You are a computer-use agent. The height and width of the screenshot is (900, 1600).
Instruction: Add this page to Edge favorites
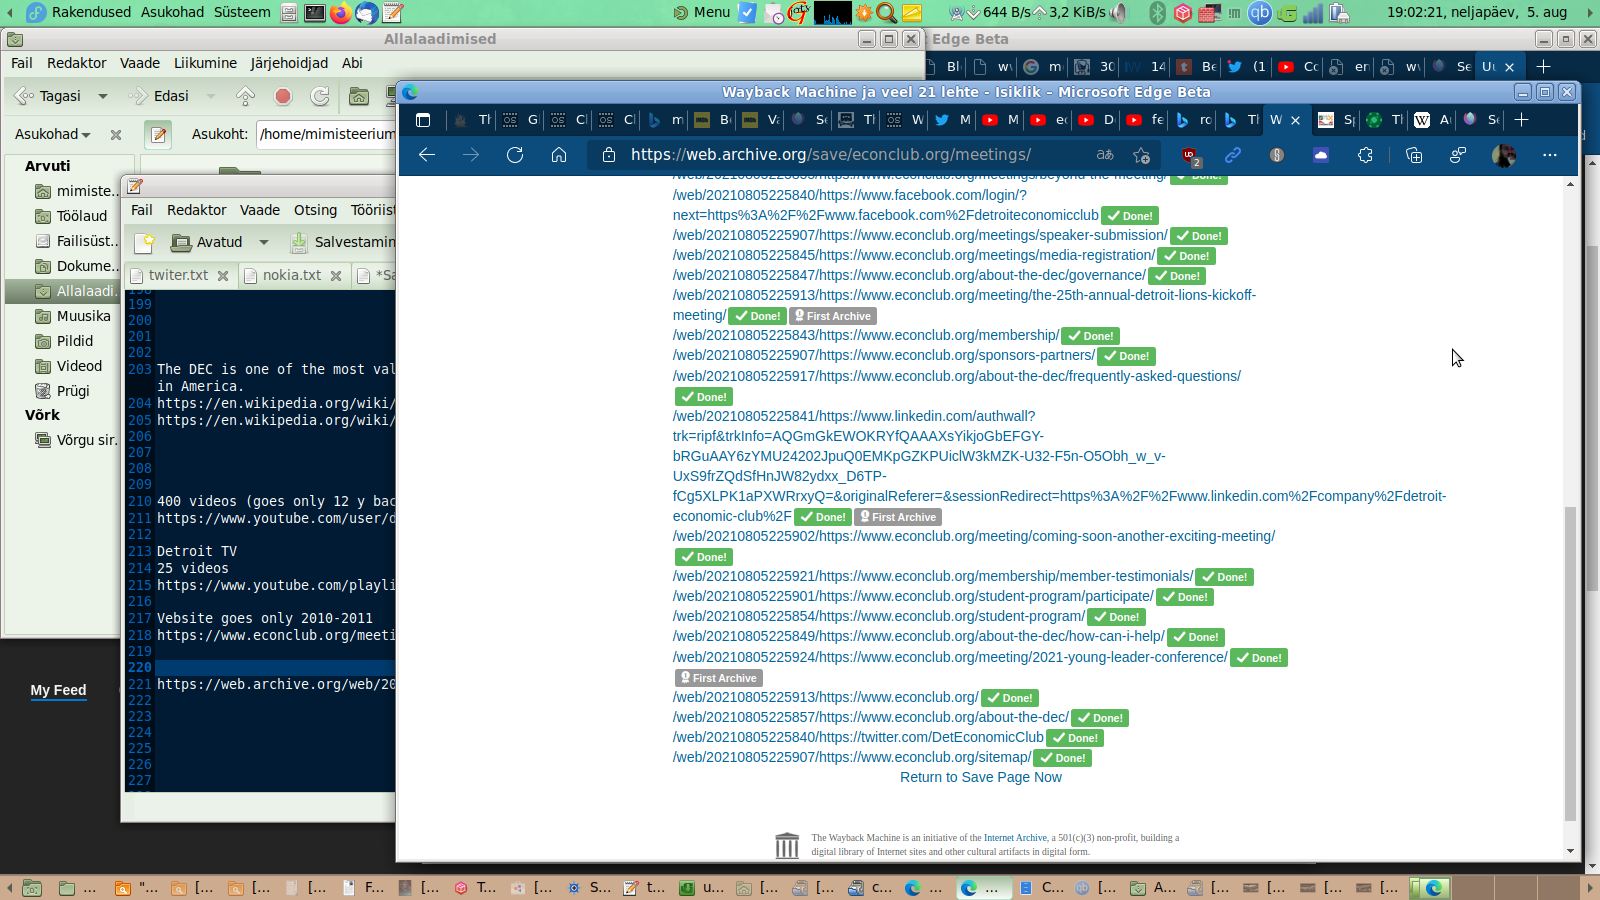(1141, 155)
